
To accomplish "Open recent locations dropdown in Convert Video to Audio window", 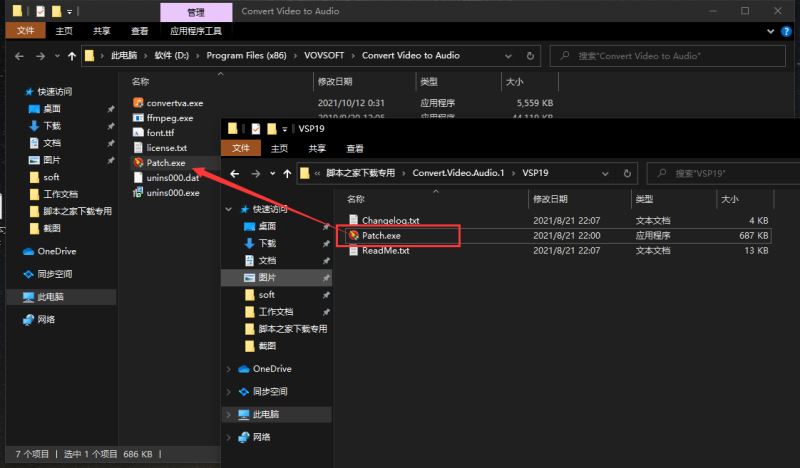I will pyautogui.click(x=57, y=56).
